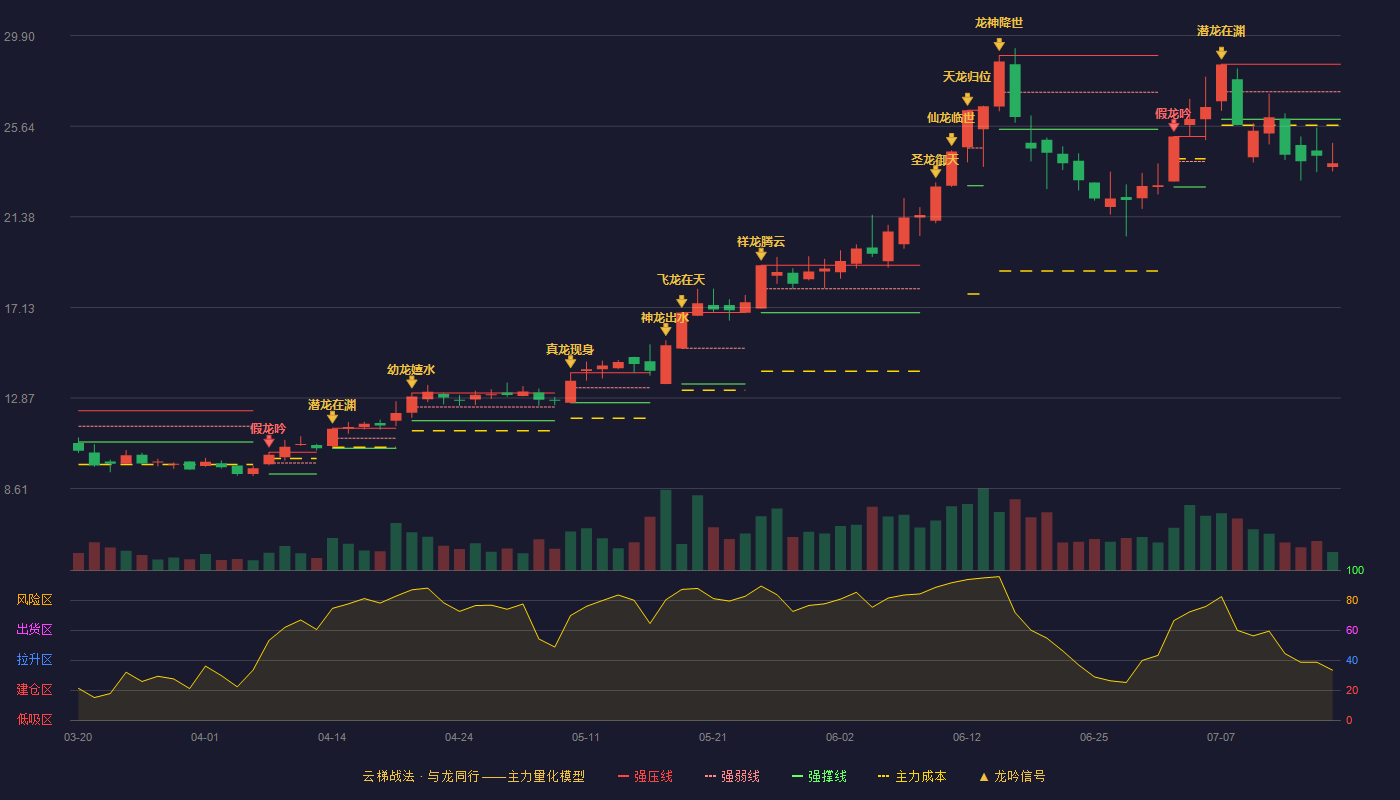Click the 龙神降世 signal text label
This screenshot has width=1400, height=800.
pyautogui.click(x=999, y=23)
